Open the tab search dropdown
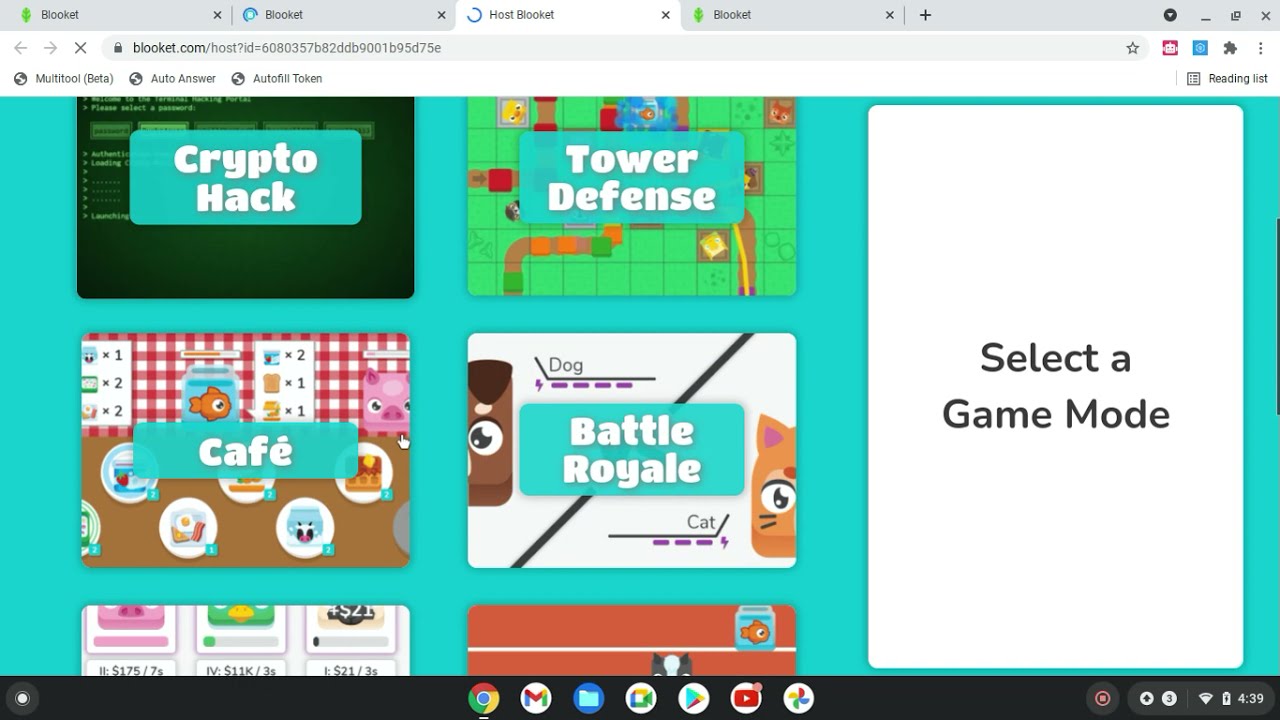1280x720 pixels. (1170, 15)
